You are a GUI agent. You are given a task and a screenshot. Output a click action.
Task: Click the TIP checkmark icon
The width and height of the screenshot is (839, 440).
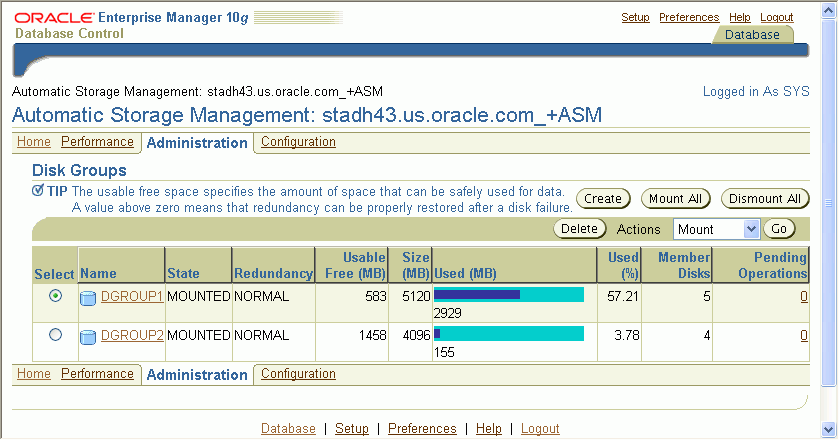click(x=38, y=190)
